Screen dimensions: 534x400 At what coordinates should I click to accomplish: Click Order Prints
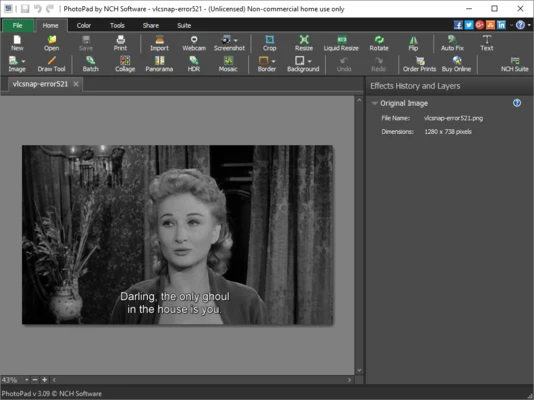click(x=419, y=64)
